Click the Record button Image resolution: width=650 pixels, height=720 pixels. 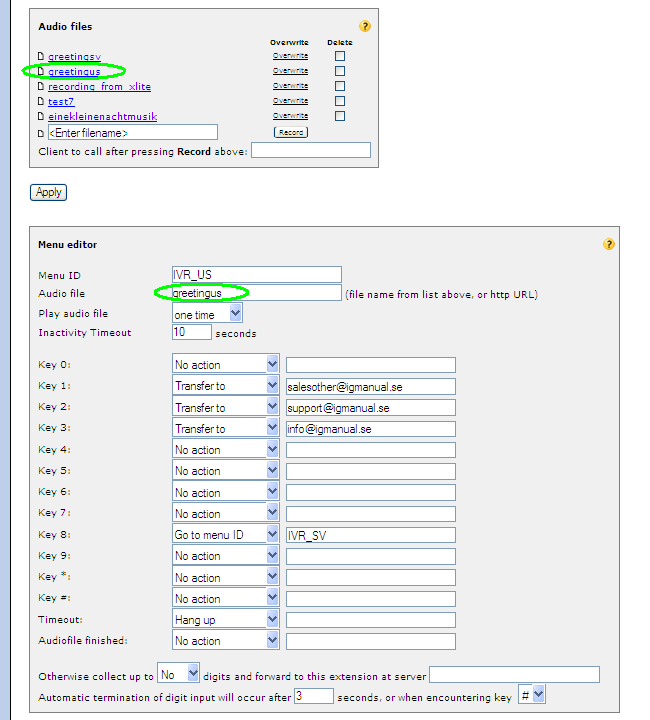pyautogui.click(x=291, y=132)
